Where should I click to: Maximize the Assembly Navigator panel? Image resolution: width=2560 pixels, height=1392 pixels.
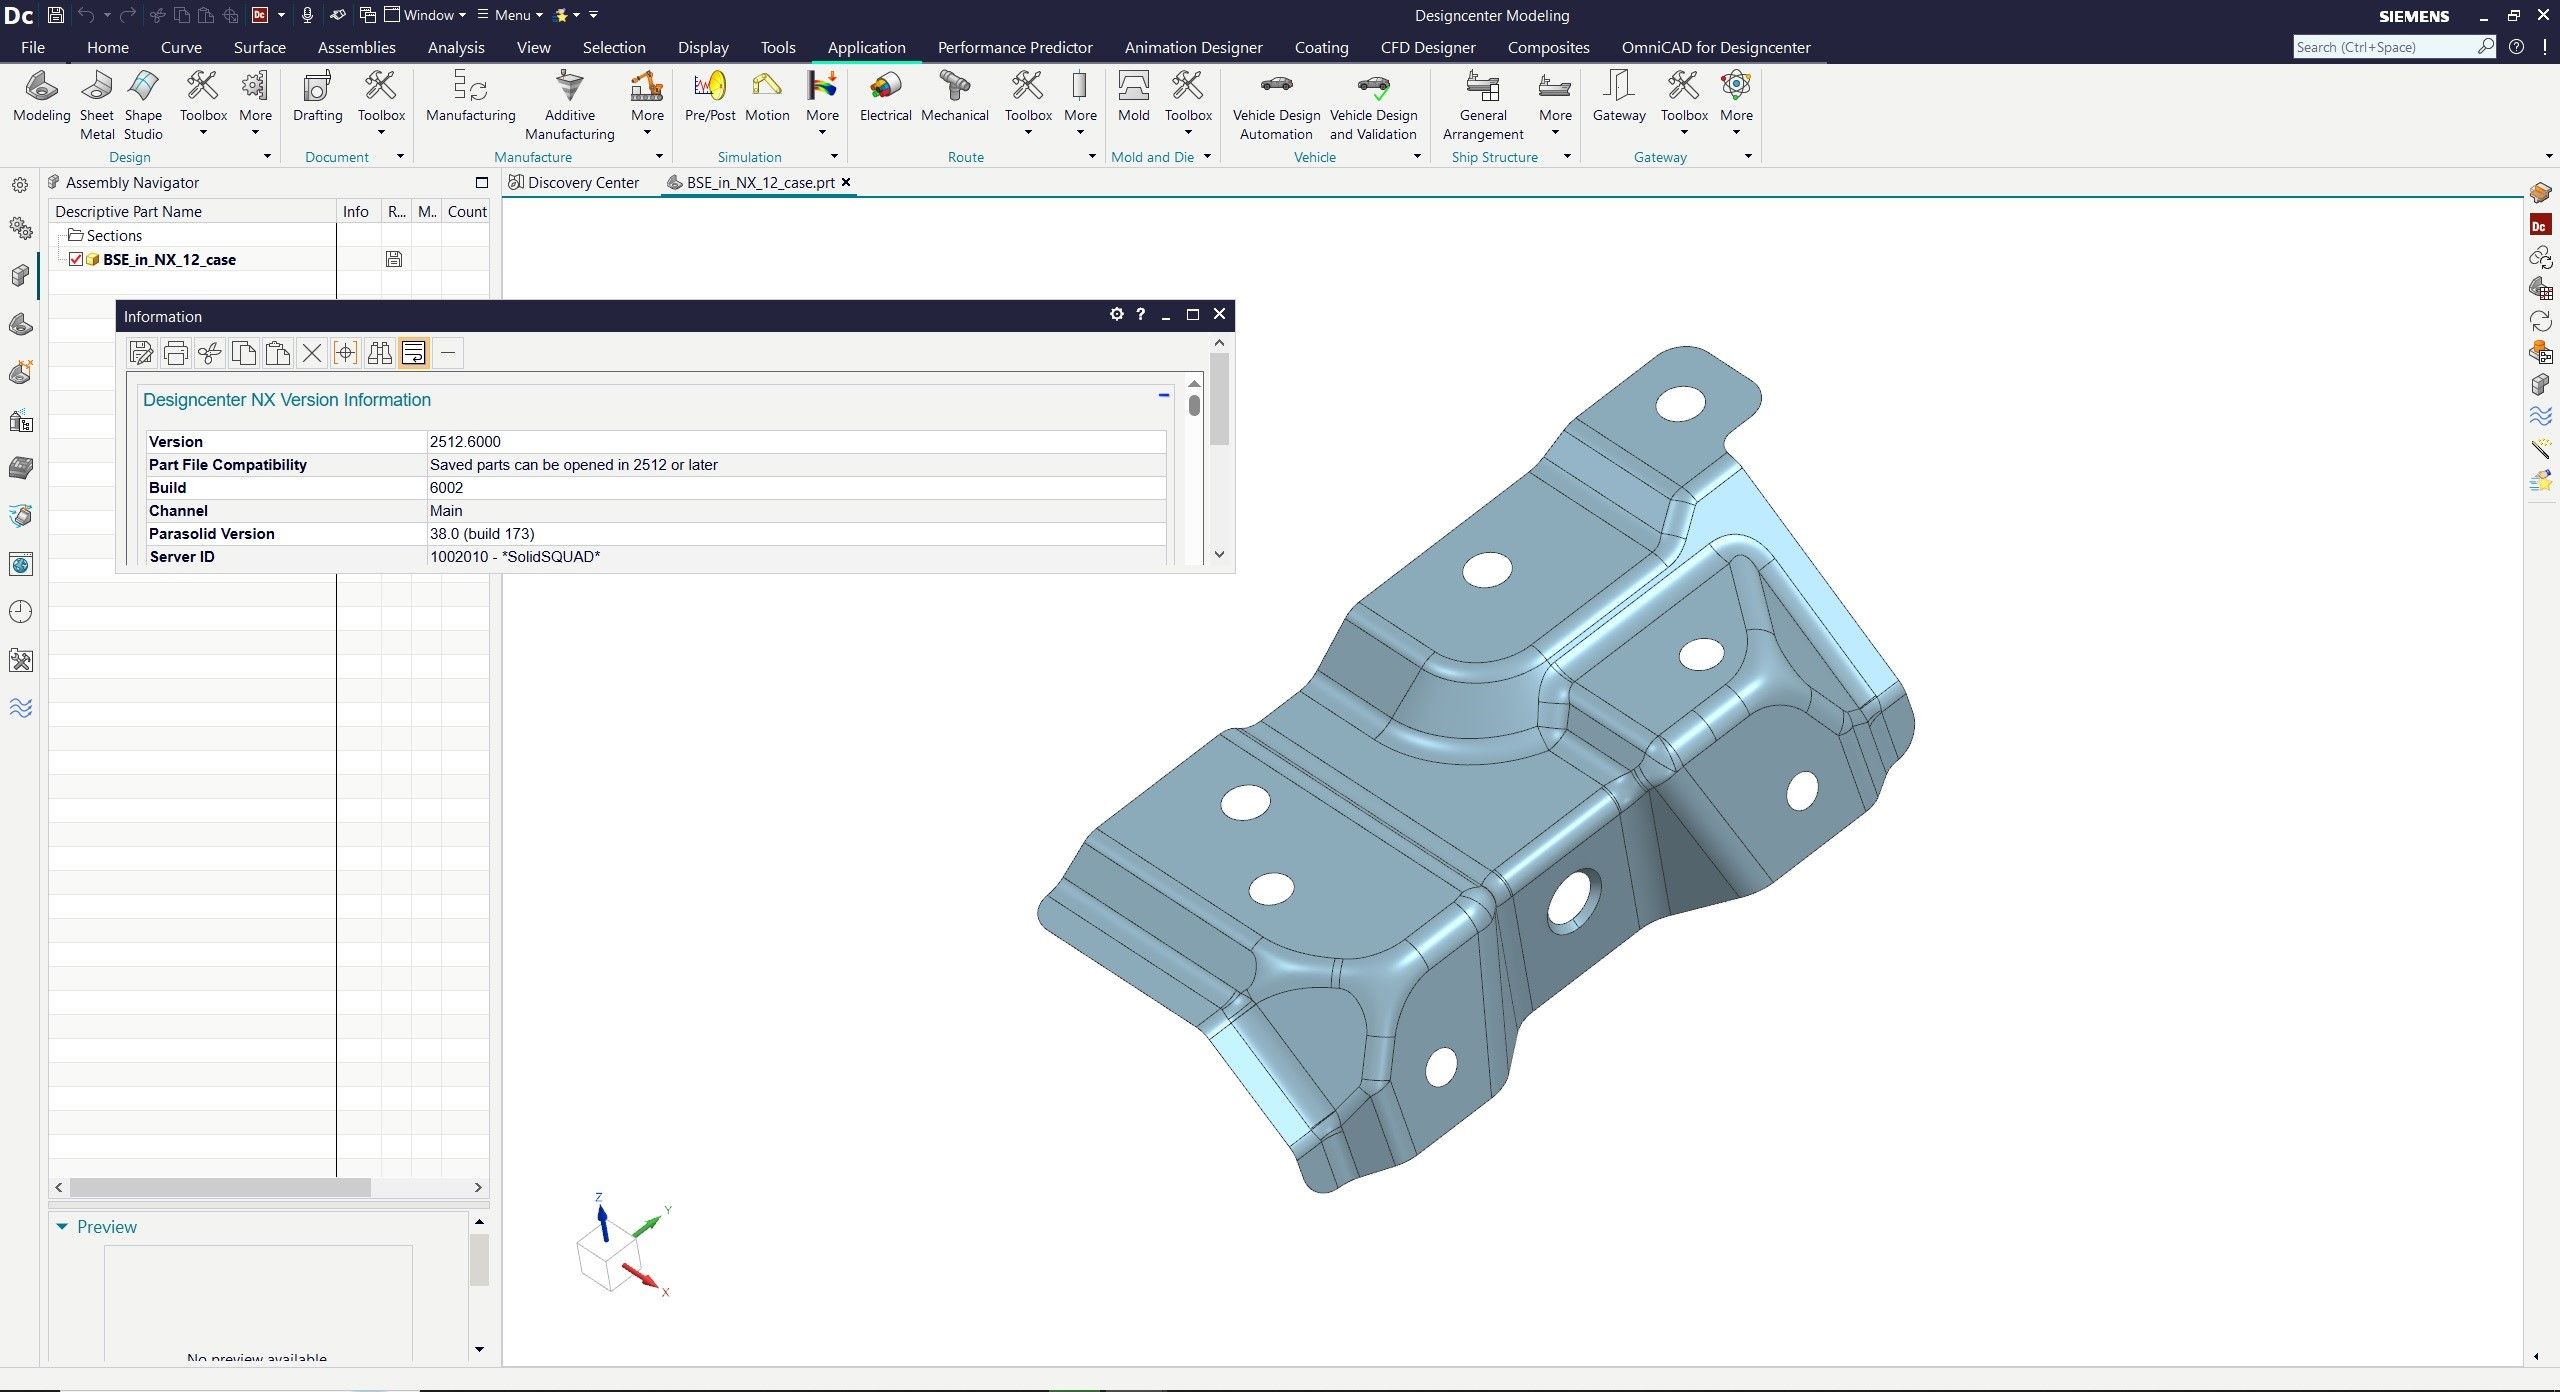coord(481,182)
